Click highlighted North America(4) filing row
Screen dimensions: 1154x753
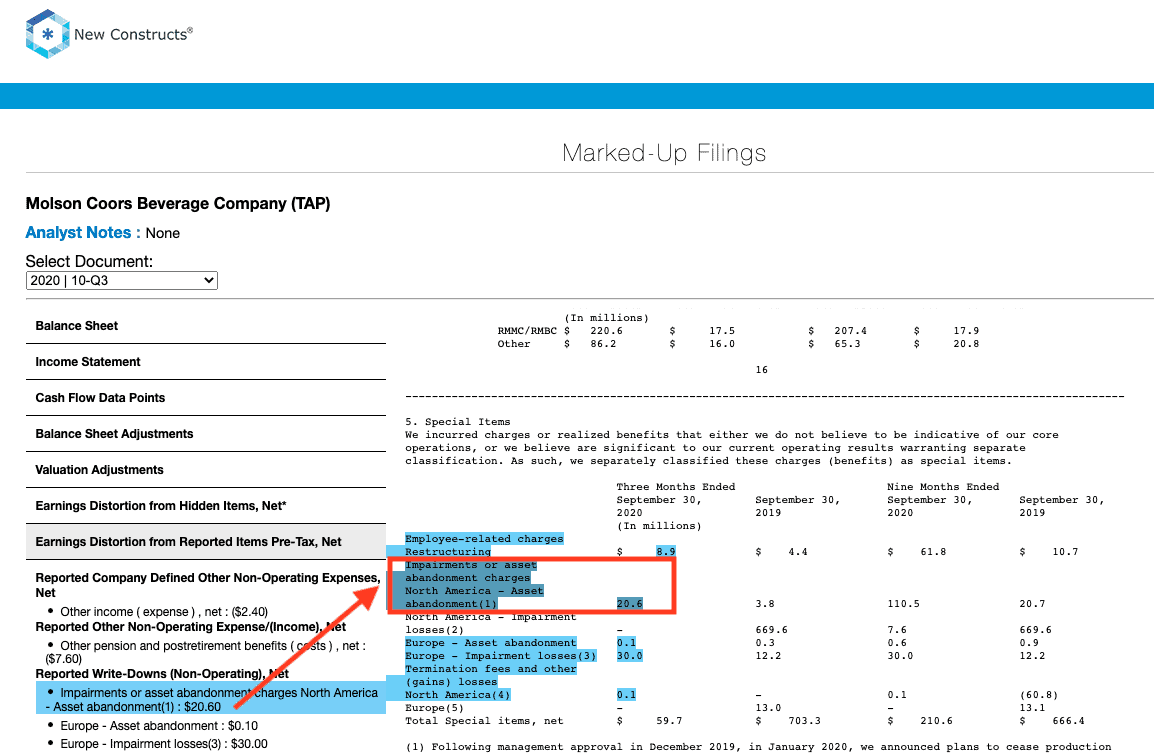458,696
